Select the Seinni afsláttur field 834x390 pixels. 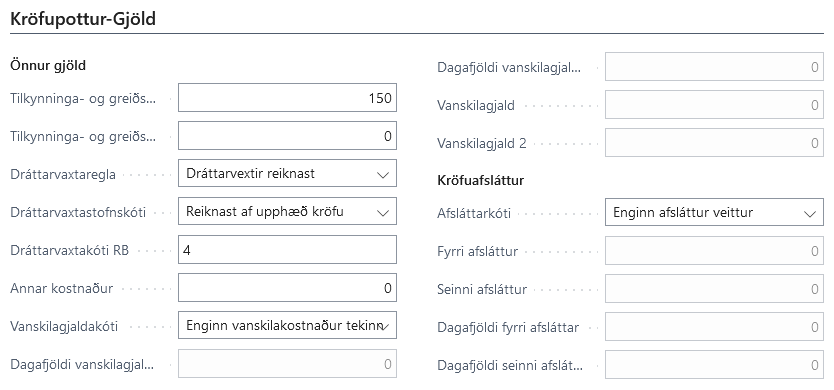[x=714, y=289]
